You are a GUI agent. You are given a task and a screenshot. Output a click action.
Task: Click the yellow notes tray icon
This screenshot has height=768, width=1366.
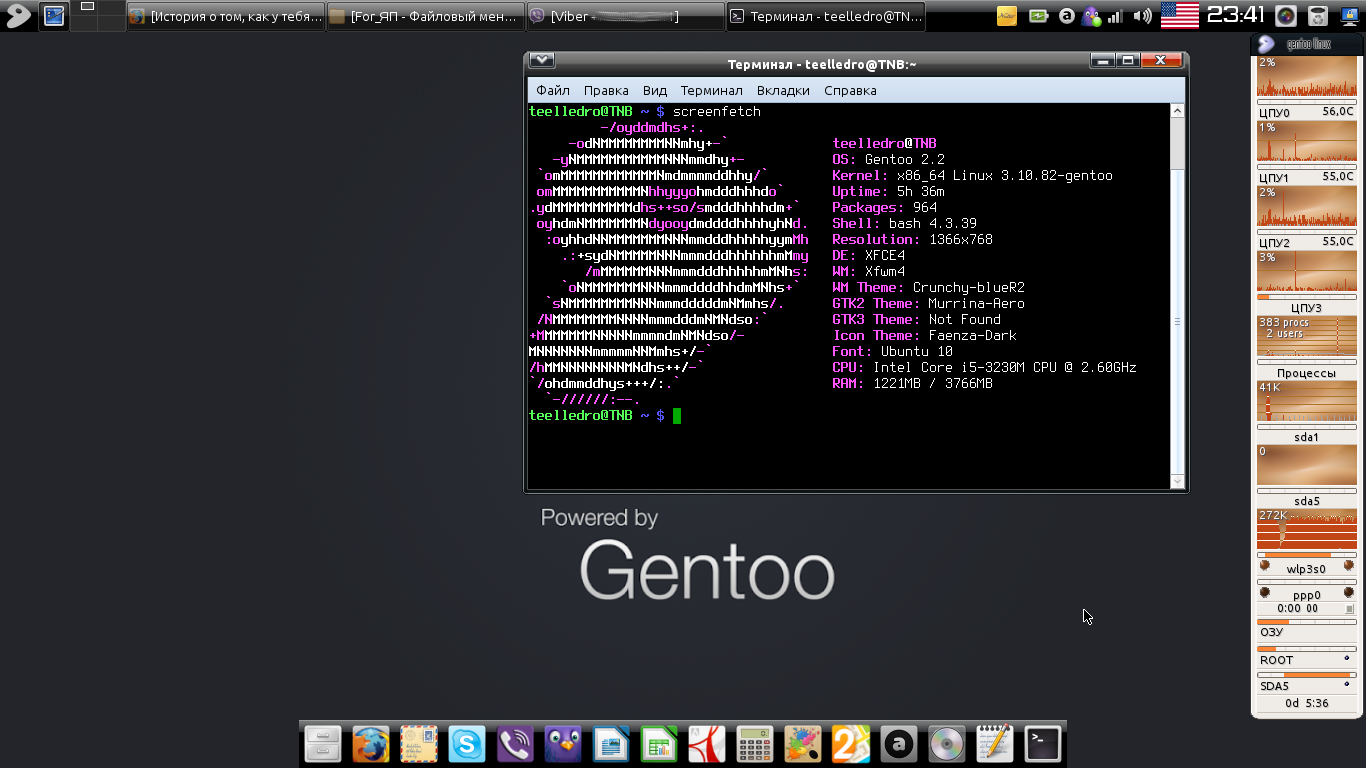pyautogui.click(x=1007, y=16)
